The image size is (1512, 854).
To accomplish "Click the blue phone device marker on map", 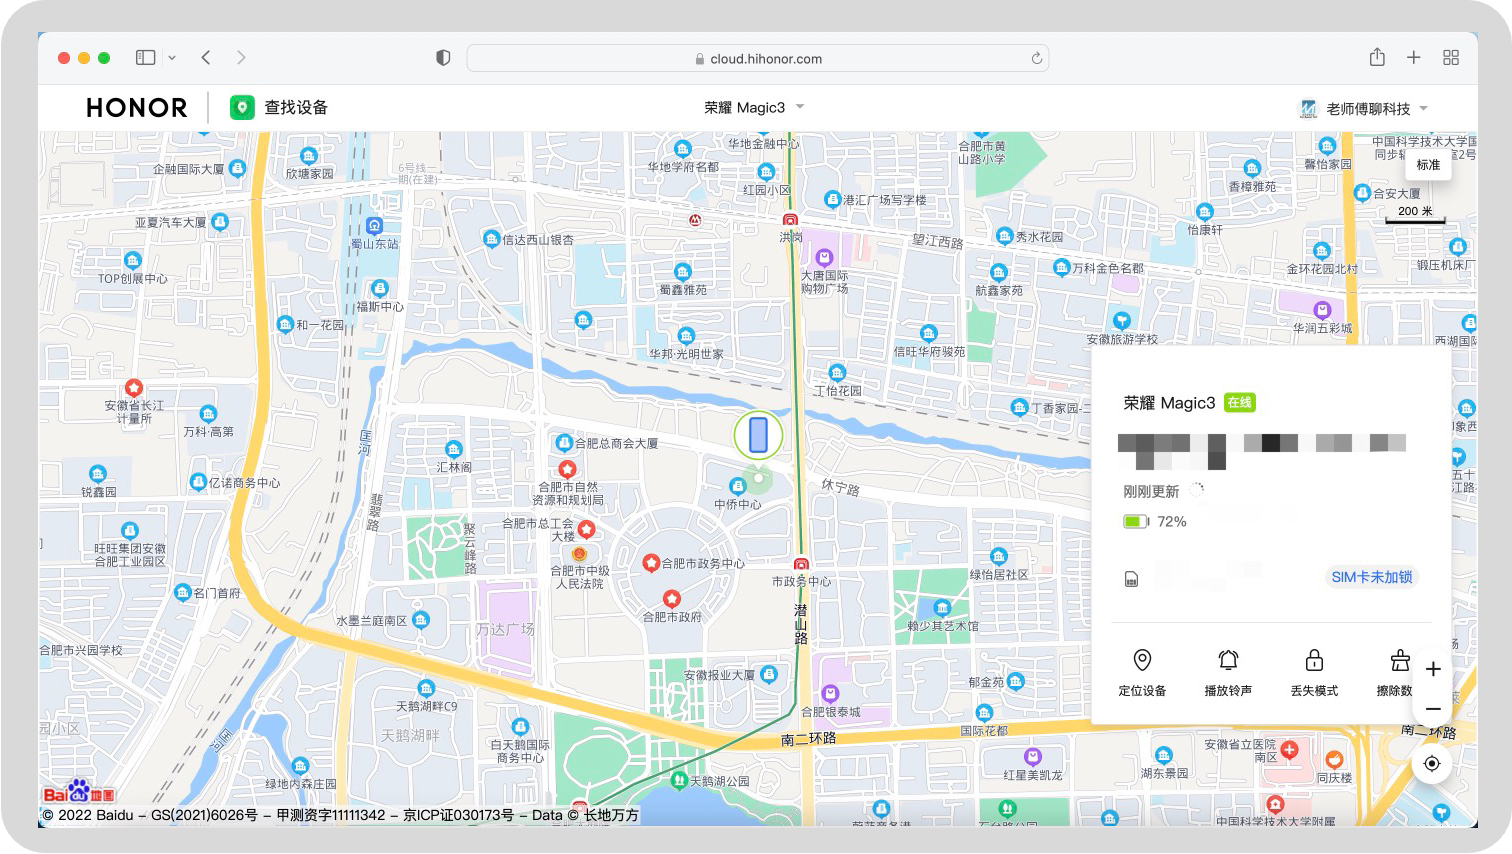I will (x=758, y=435).
